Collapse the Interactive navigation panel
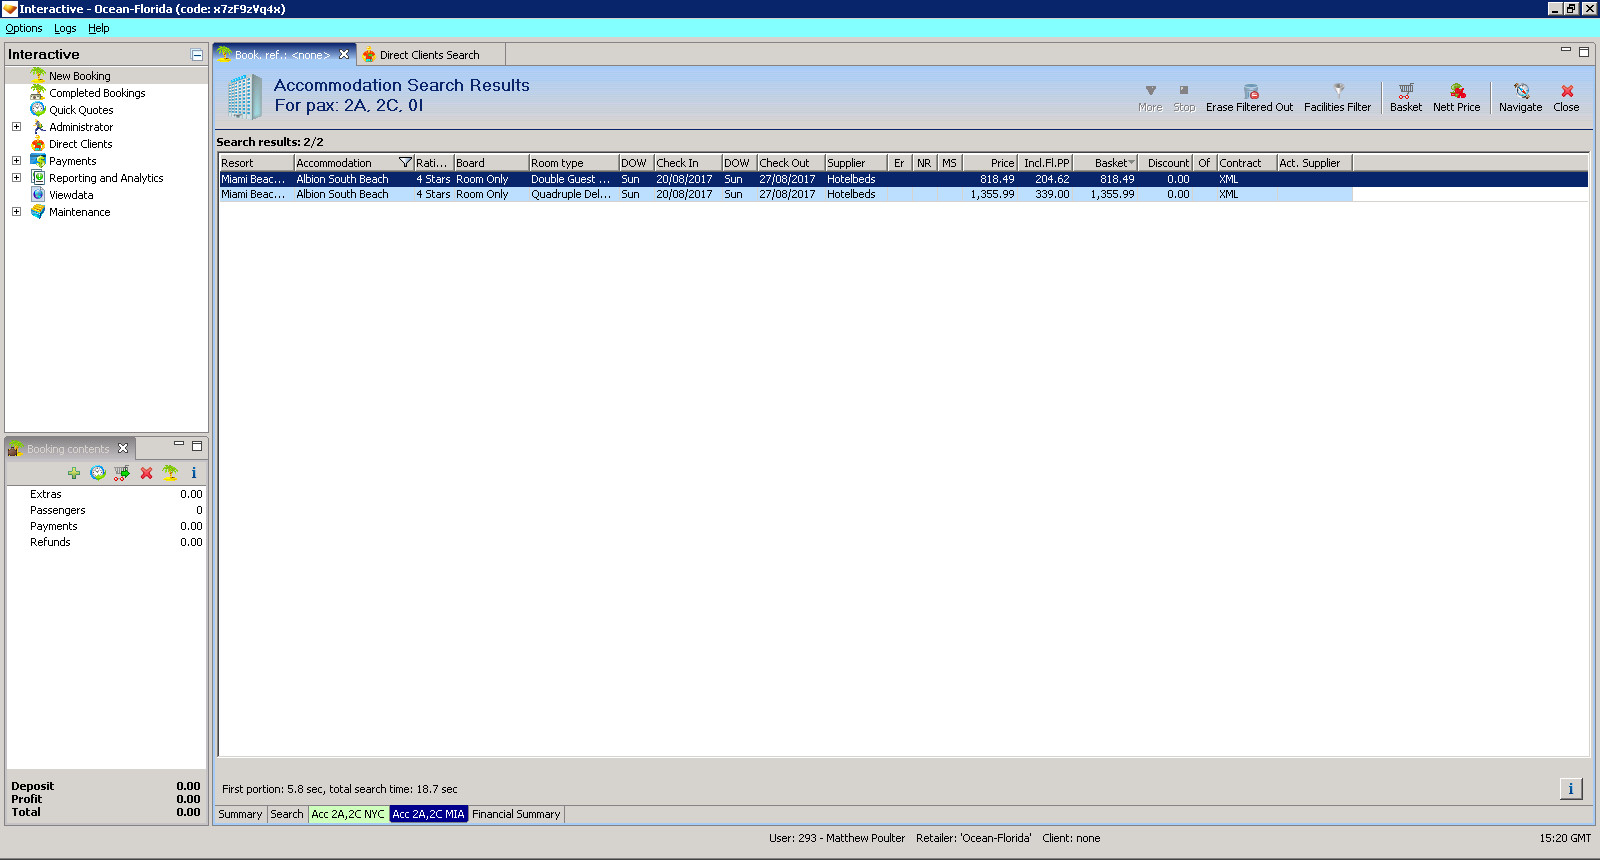This screenshot has width=1600, height=860. [x=197, y=55]
